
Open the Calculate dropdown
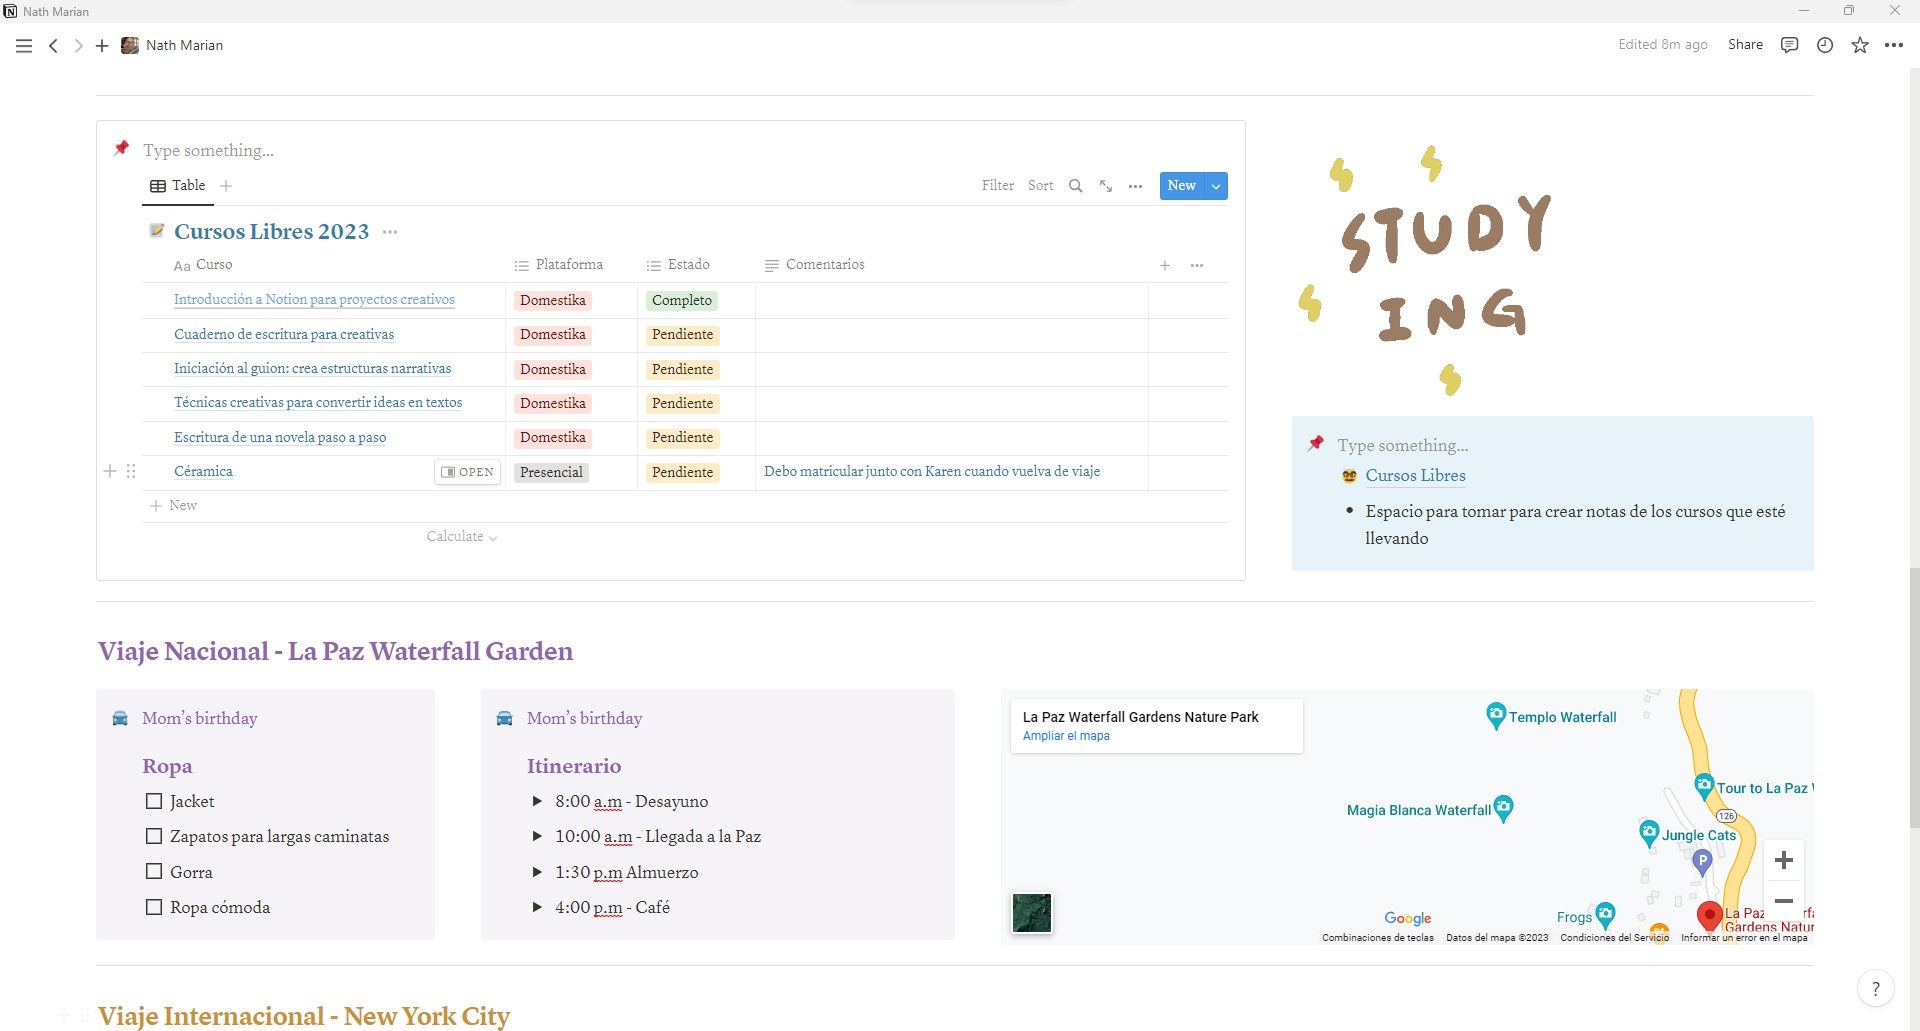(461, 537)
